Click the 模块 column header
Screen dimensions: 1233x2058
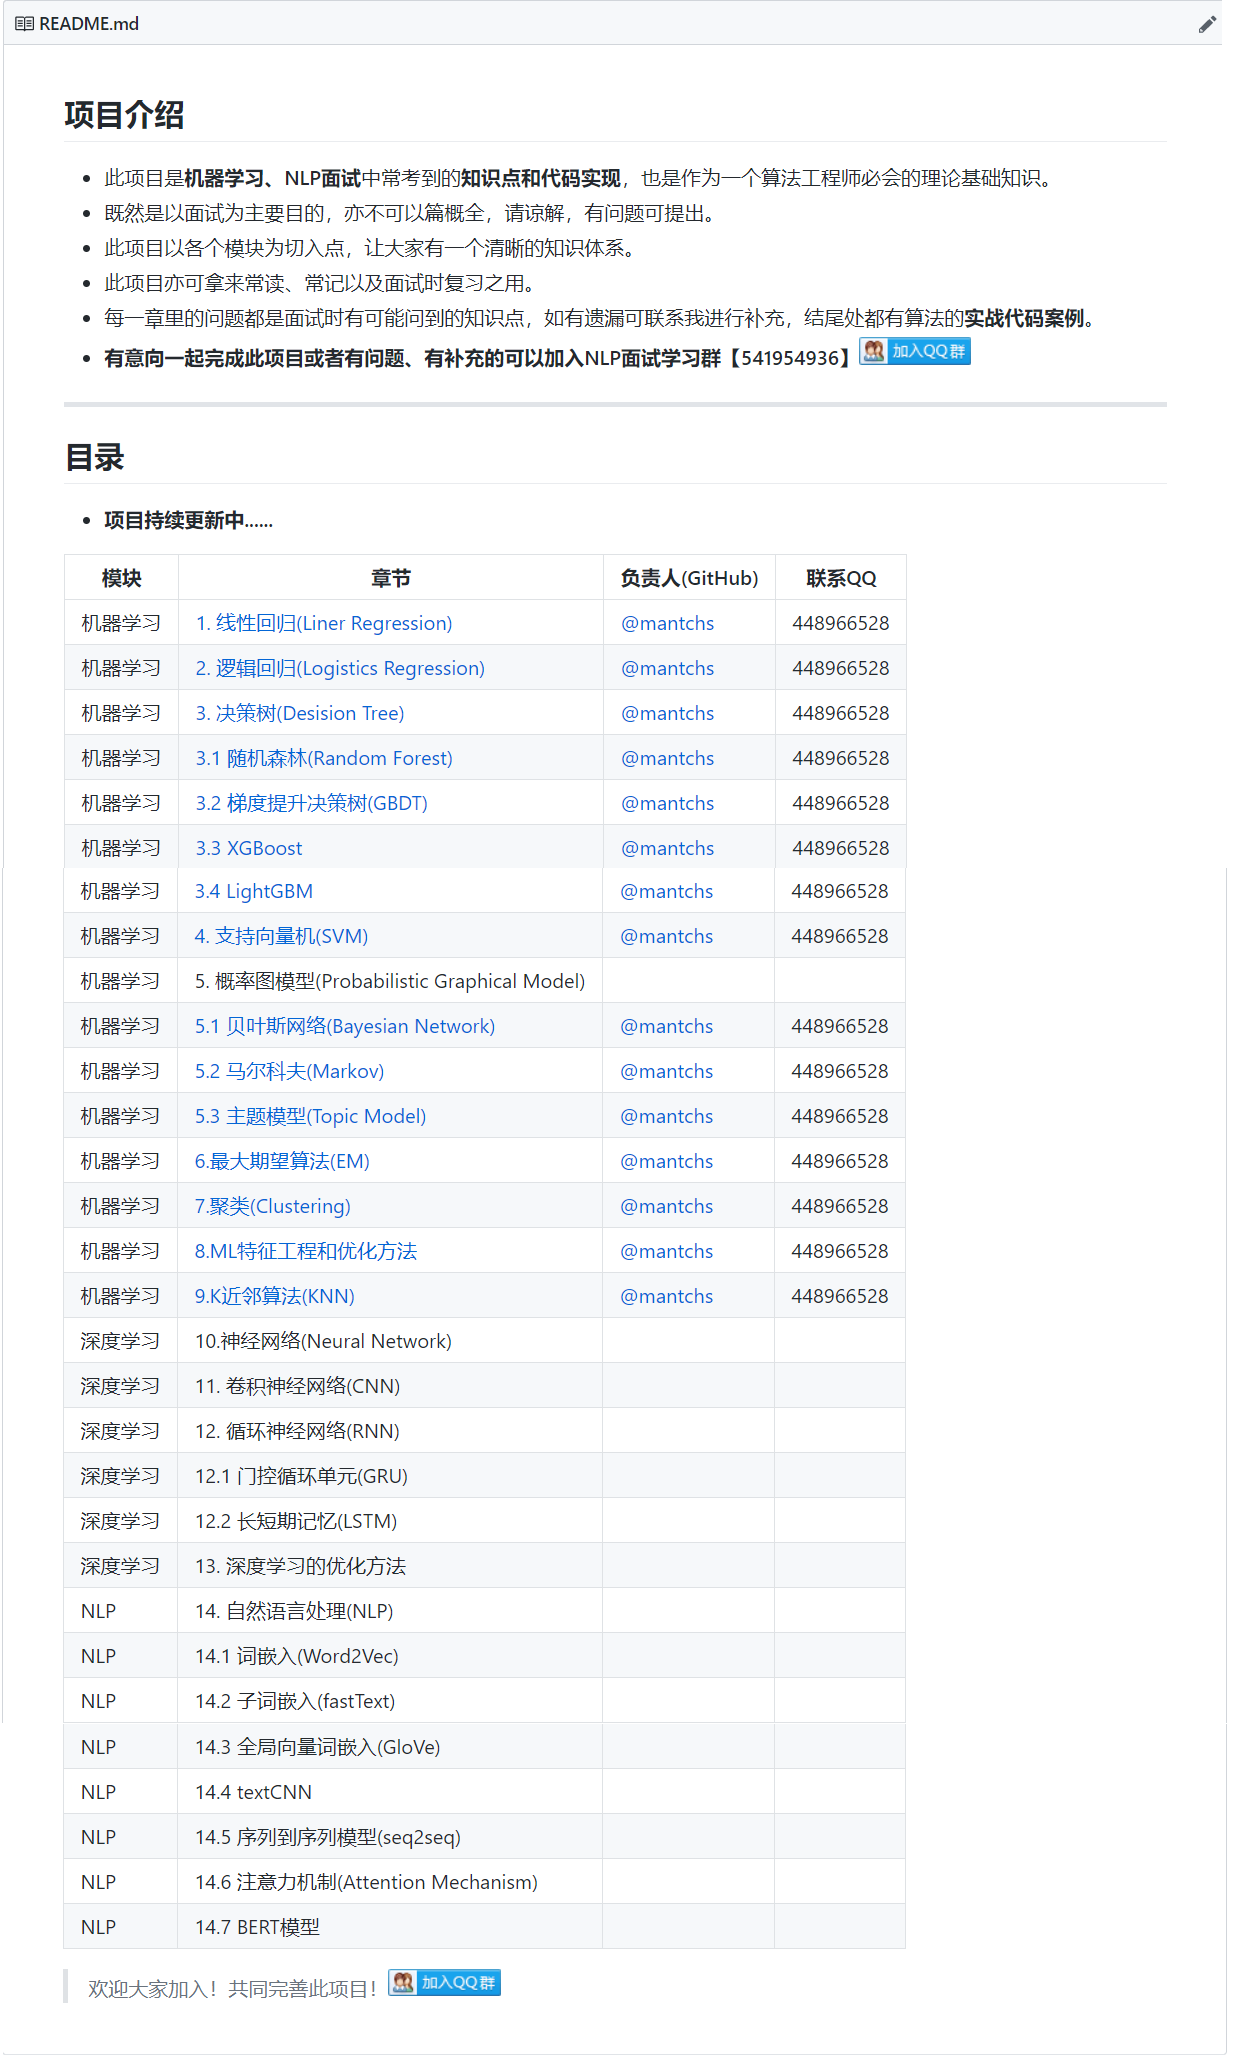(122, 578)
